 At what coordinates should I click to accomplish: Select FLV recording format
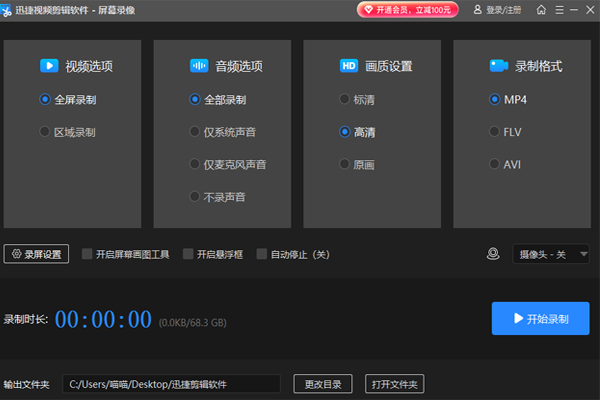[505, 132]
